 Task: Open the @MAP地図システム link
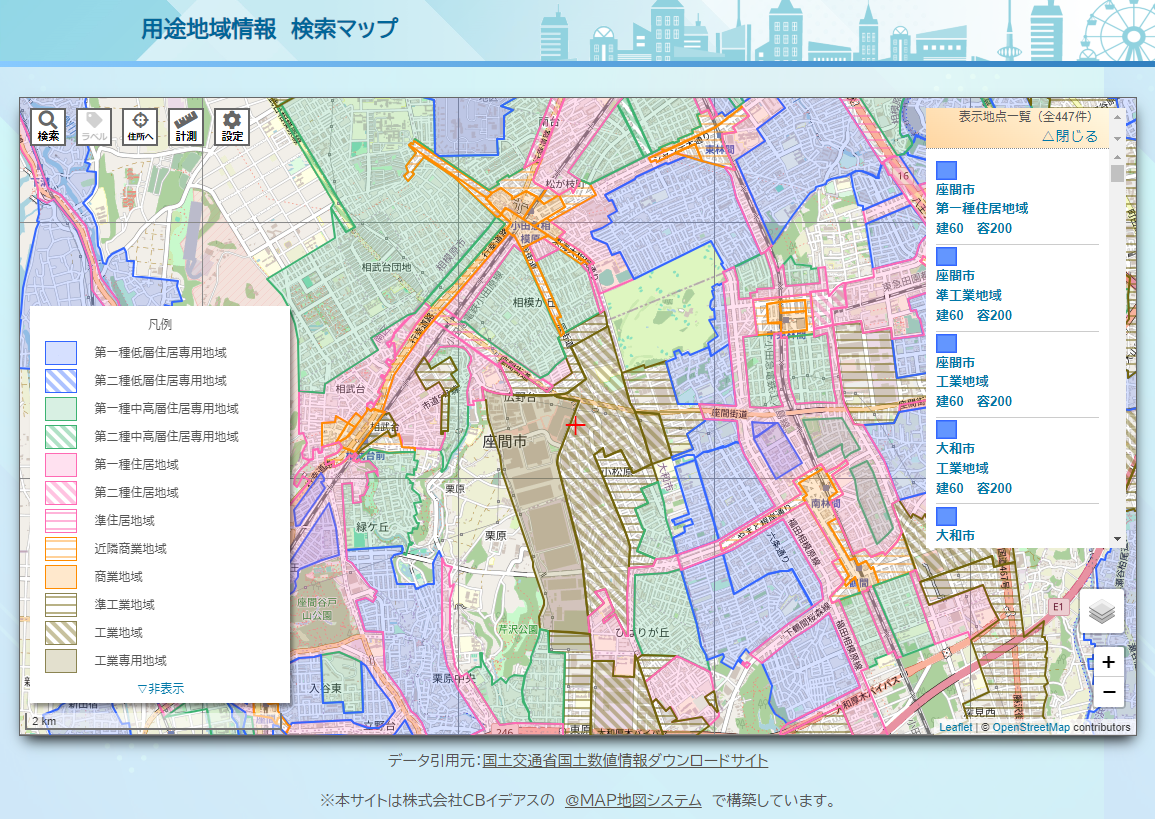632,800
